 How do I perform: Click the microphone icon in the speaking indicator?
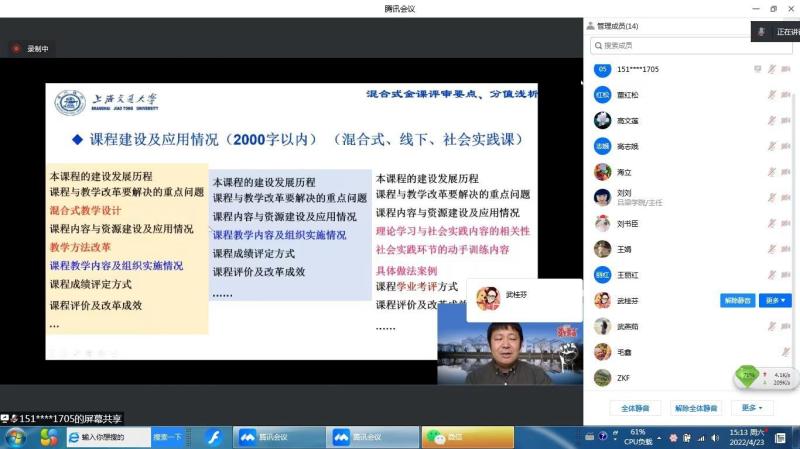[x=761, y=32]
